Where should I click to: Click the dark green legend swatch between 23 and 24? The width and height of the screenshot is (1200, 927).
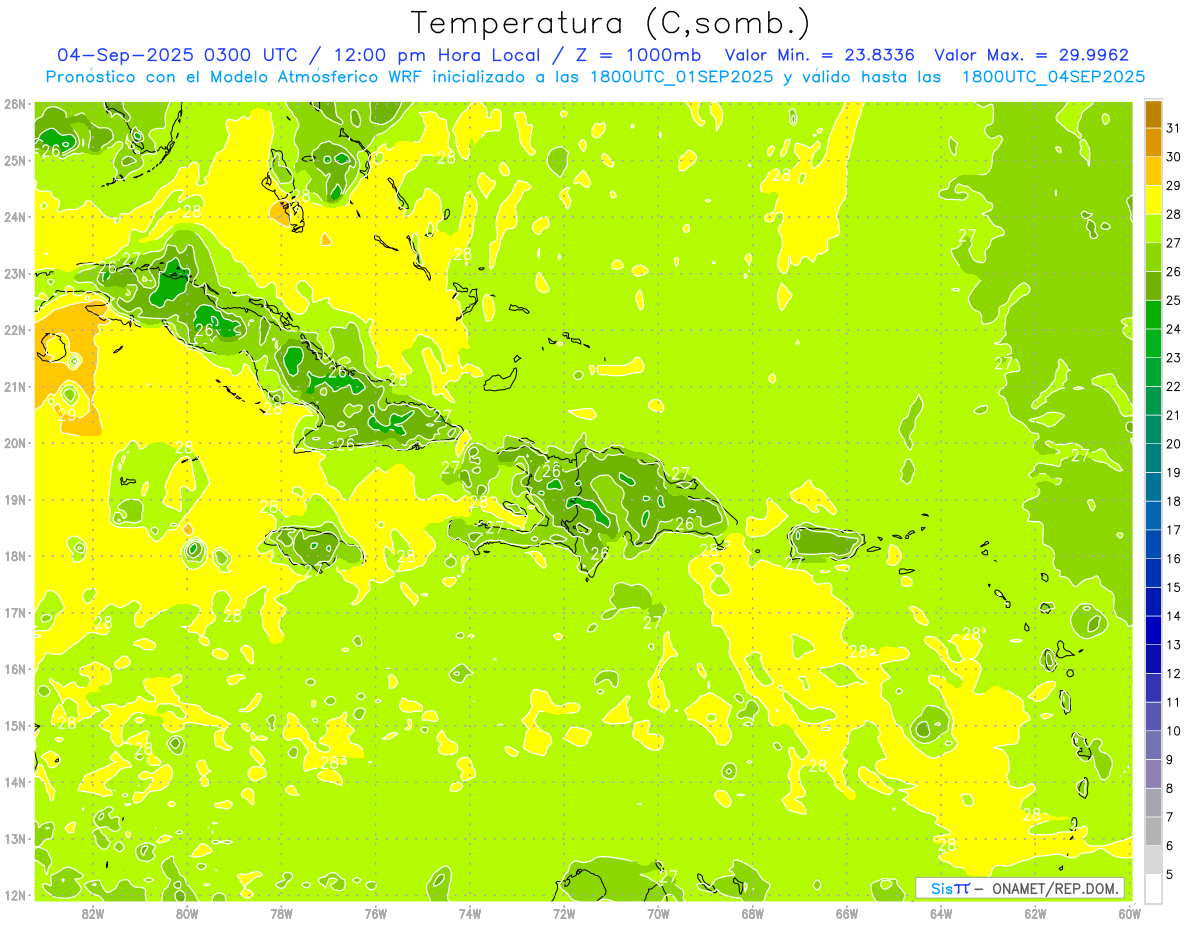(1153, 343)
